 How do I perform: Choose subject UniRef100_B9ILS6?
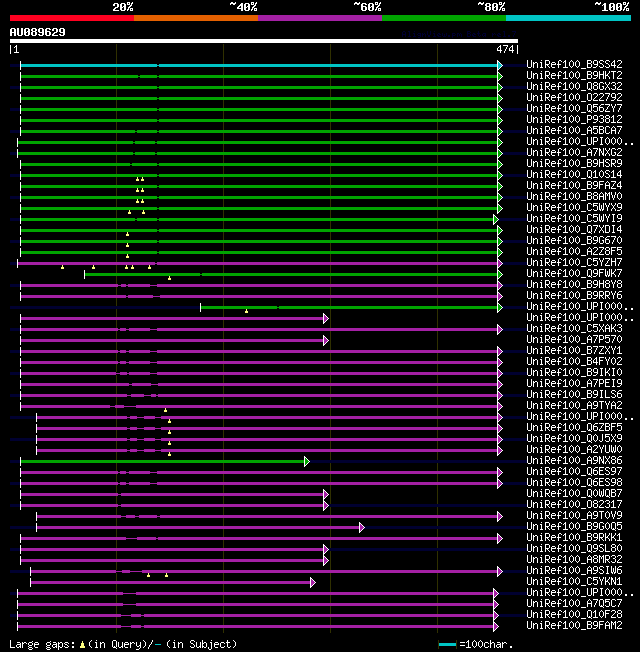574,395
